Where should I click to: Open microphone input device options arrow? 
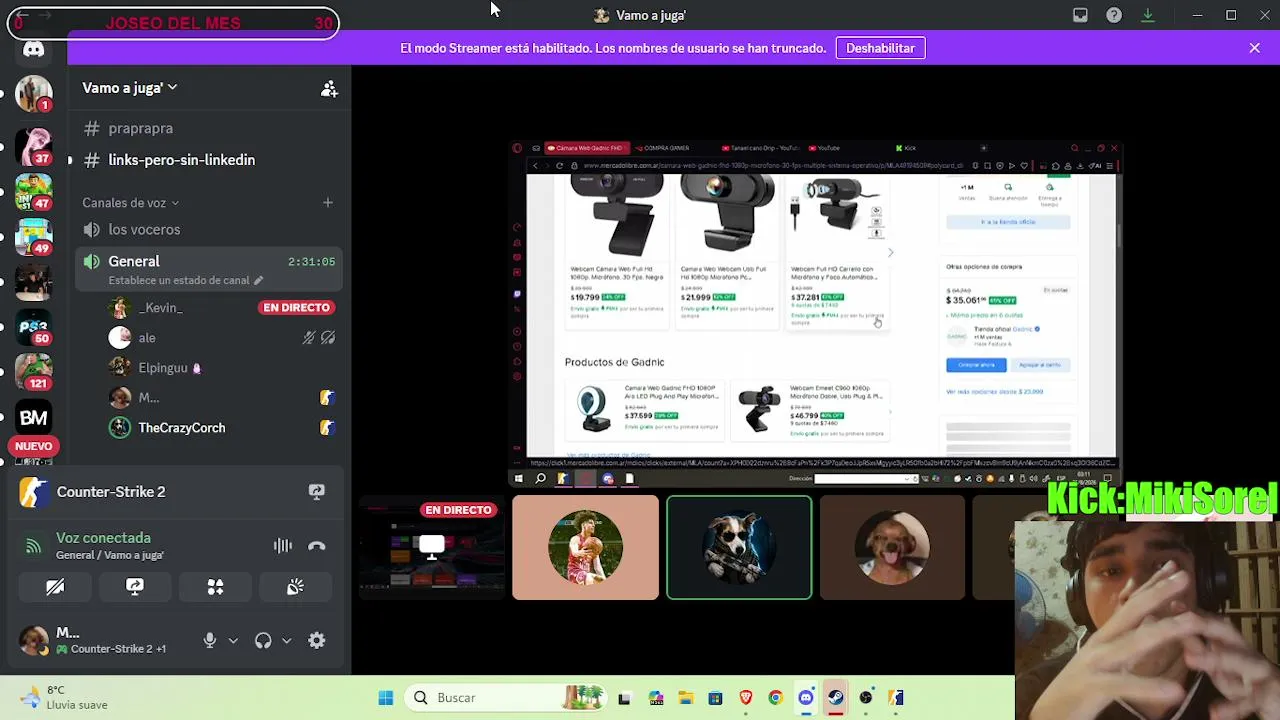[233, 641]
